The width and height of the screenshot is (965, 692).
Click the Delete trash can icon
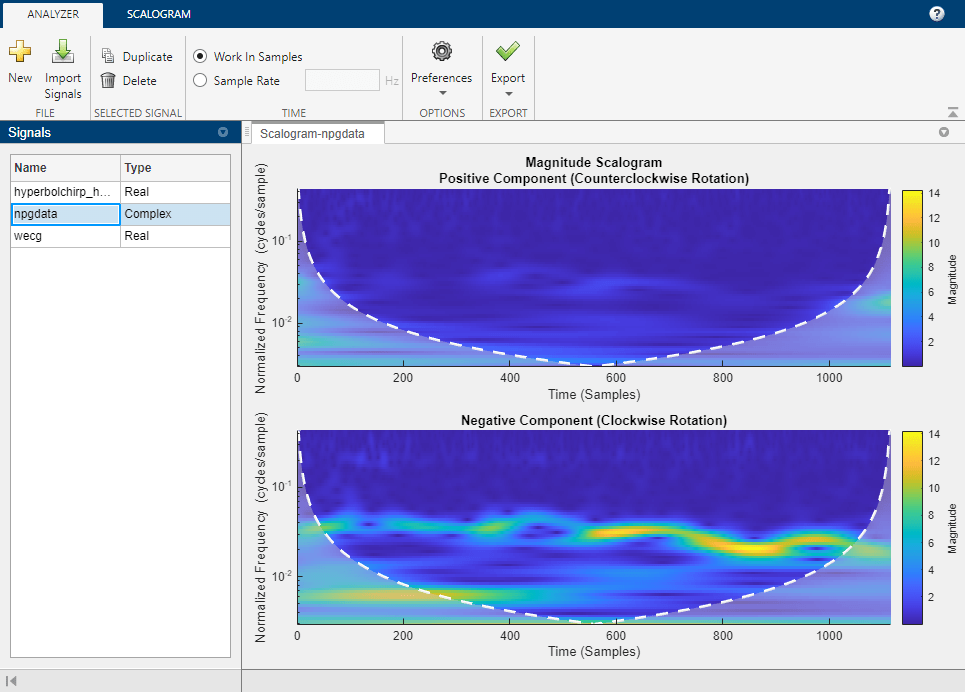point(108,81)
